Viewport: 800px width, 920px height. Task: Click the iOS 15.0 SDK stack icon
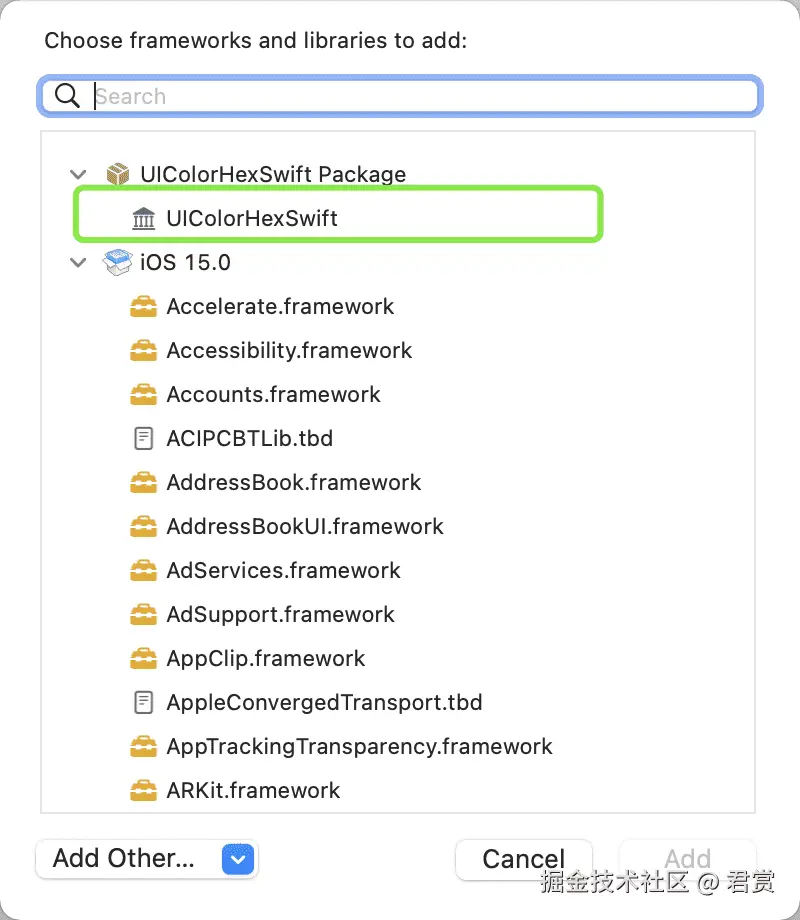click(118, 262)
